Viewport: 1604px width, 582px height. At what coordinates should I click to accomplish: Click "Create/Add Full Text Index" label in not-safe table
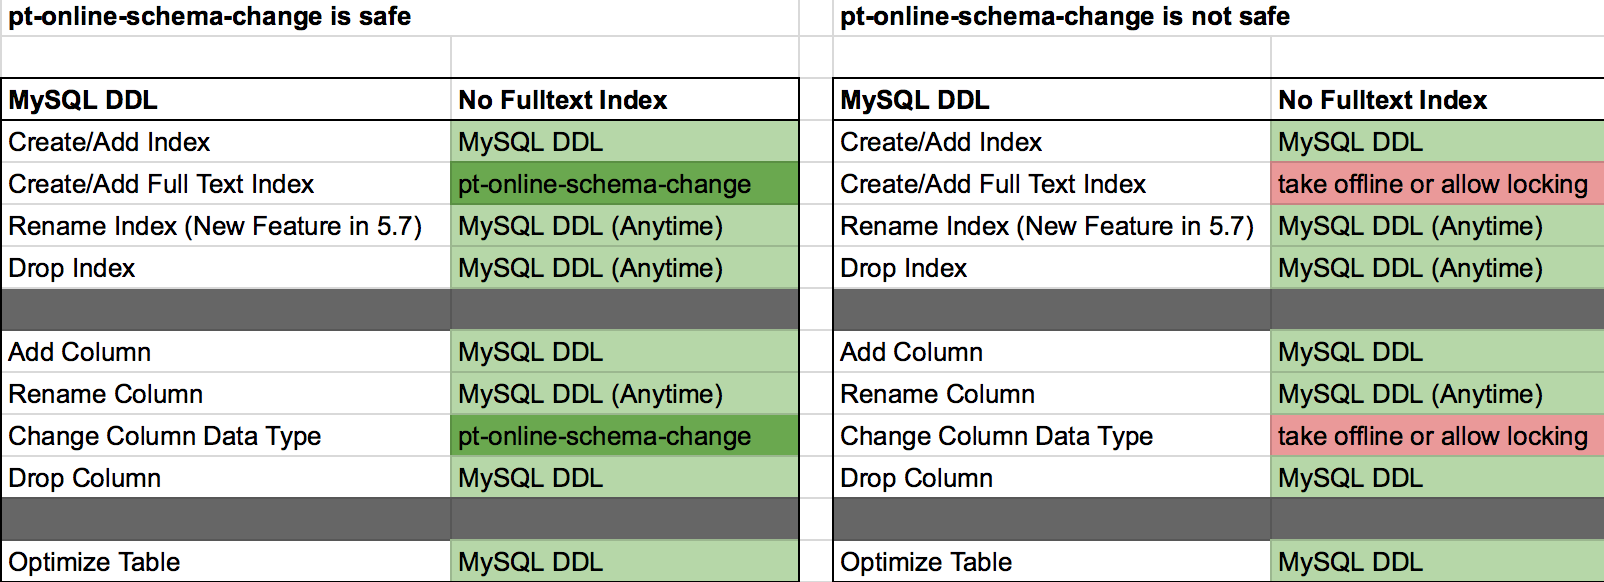tap(992, 184)
